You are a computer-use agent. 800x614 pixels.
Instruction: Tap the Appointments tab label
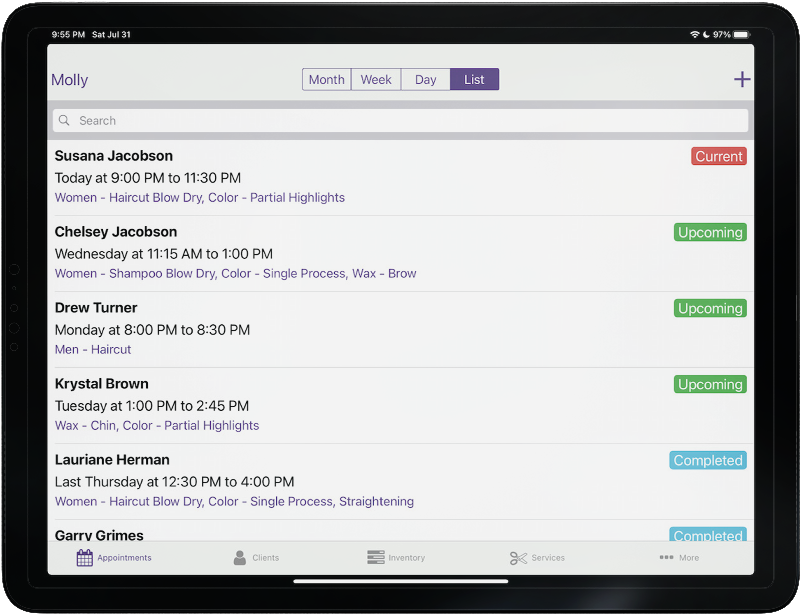(x=124, y=558)
